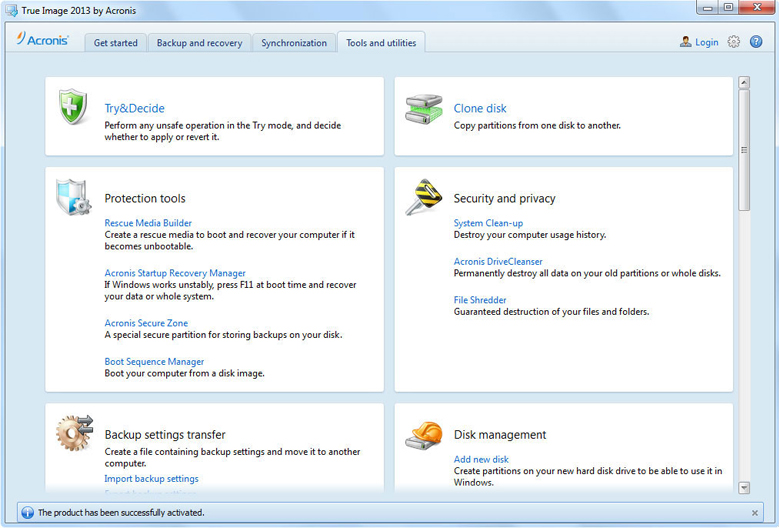Click the Disk management icon
Viewport: 779px width, 528px height.
pyautogui.click(x=424, y=435)
